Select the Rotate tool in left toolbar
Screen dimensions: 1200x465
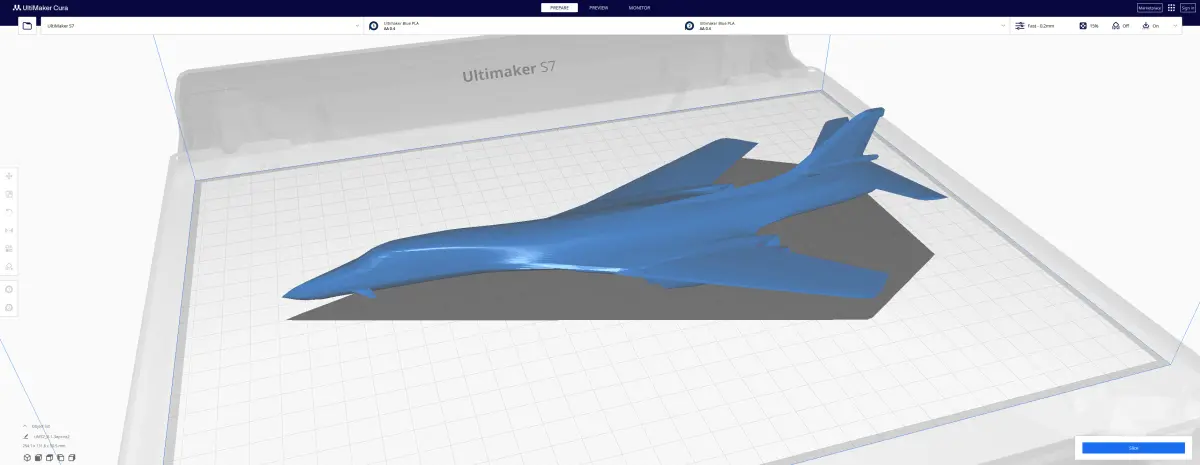9,212
